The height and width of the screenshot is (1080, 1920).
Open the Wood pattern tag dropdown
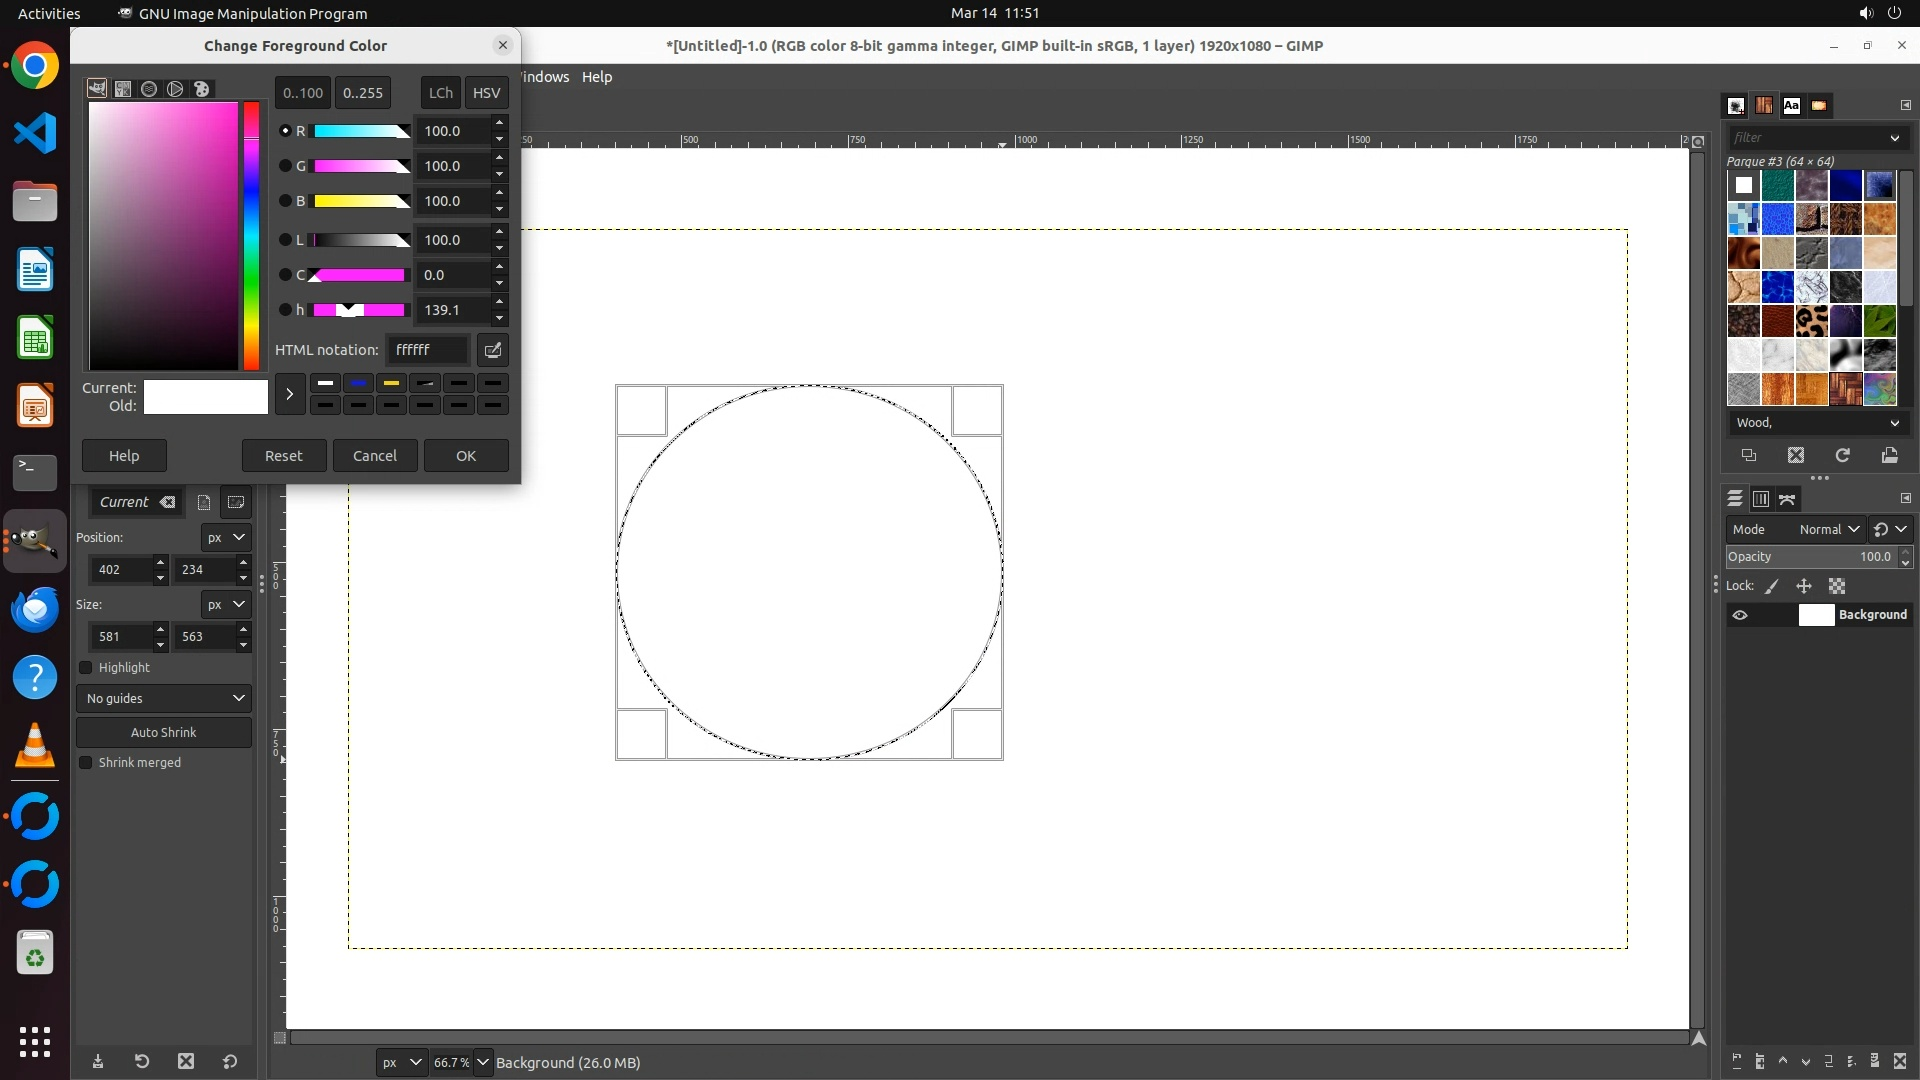pyautogui.click(x=1893, y=423)
